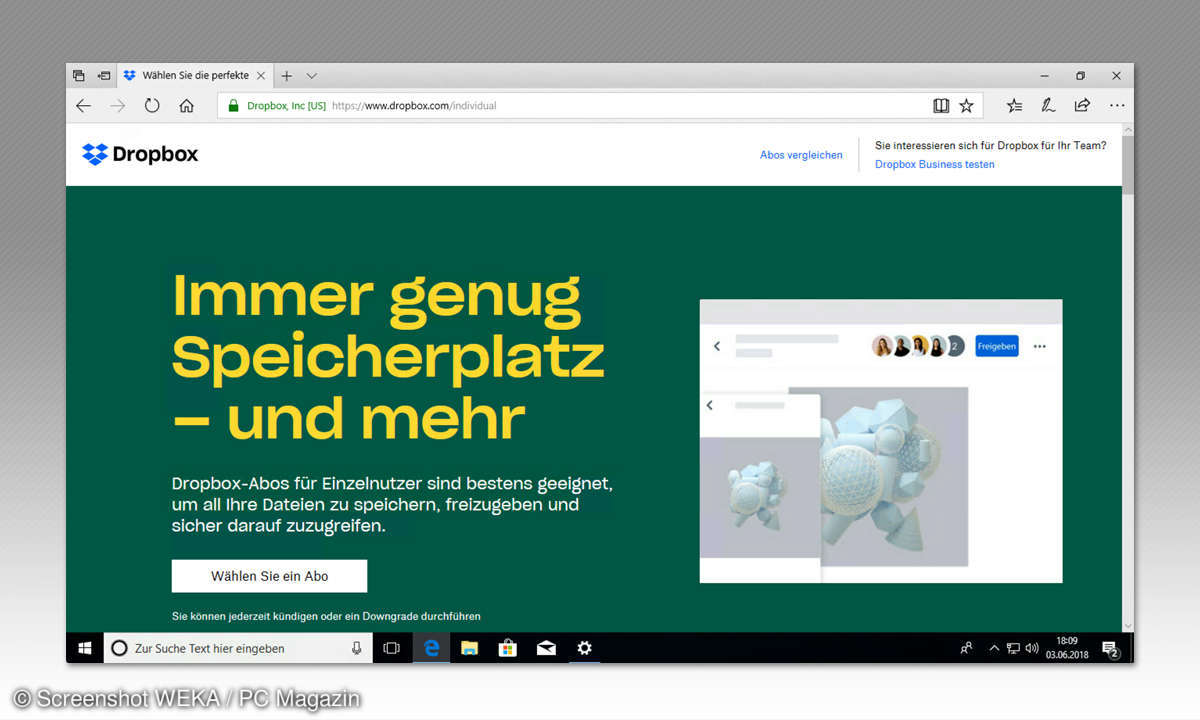This screenshot has height=720, width=1200.
Task: Click the network icon in system tray
Action: 1013,648
